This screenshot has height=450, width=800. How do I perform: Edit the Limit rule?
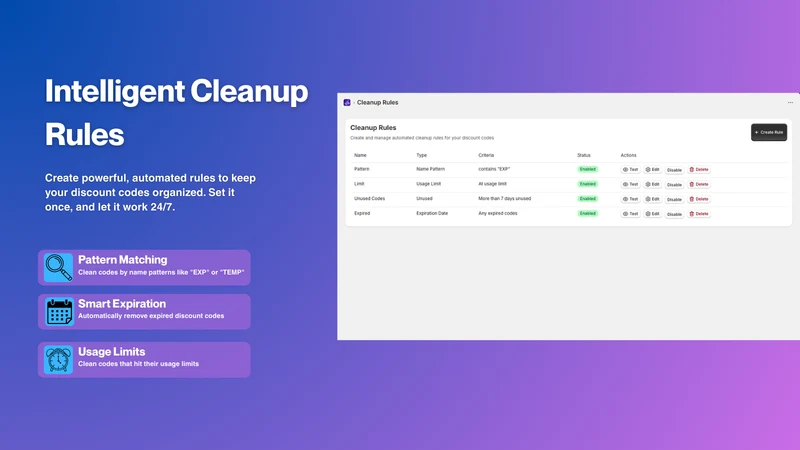pyautogui.click(x=653, y=184)
